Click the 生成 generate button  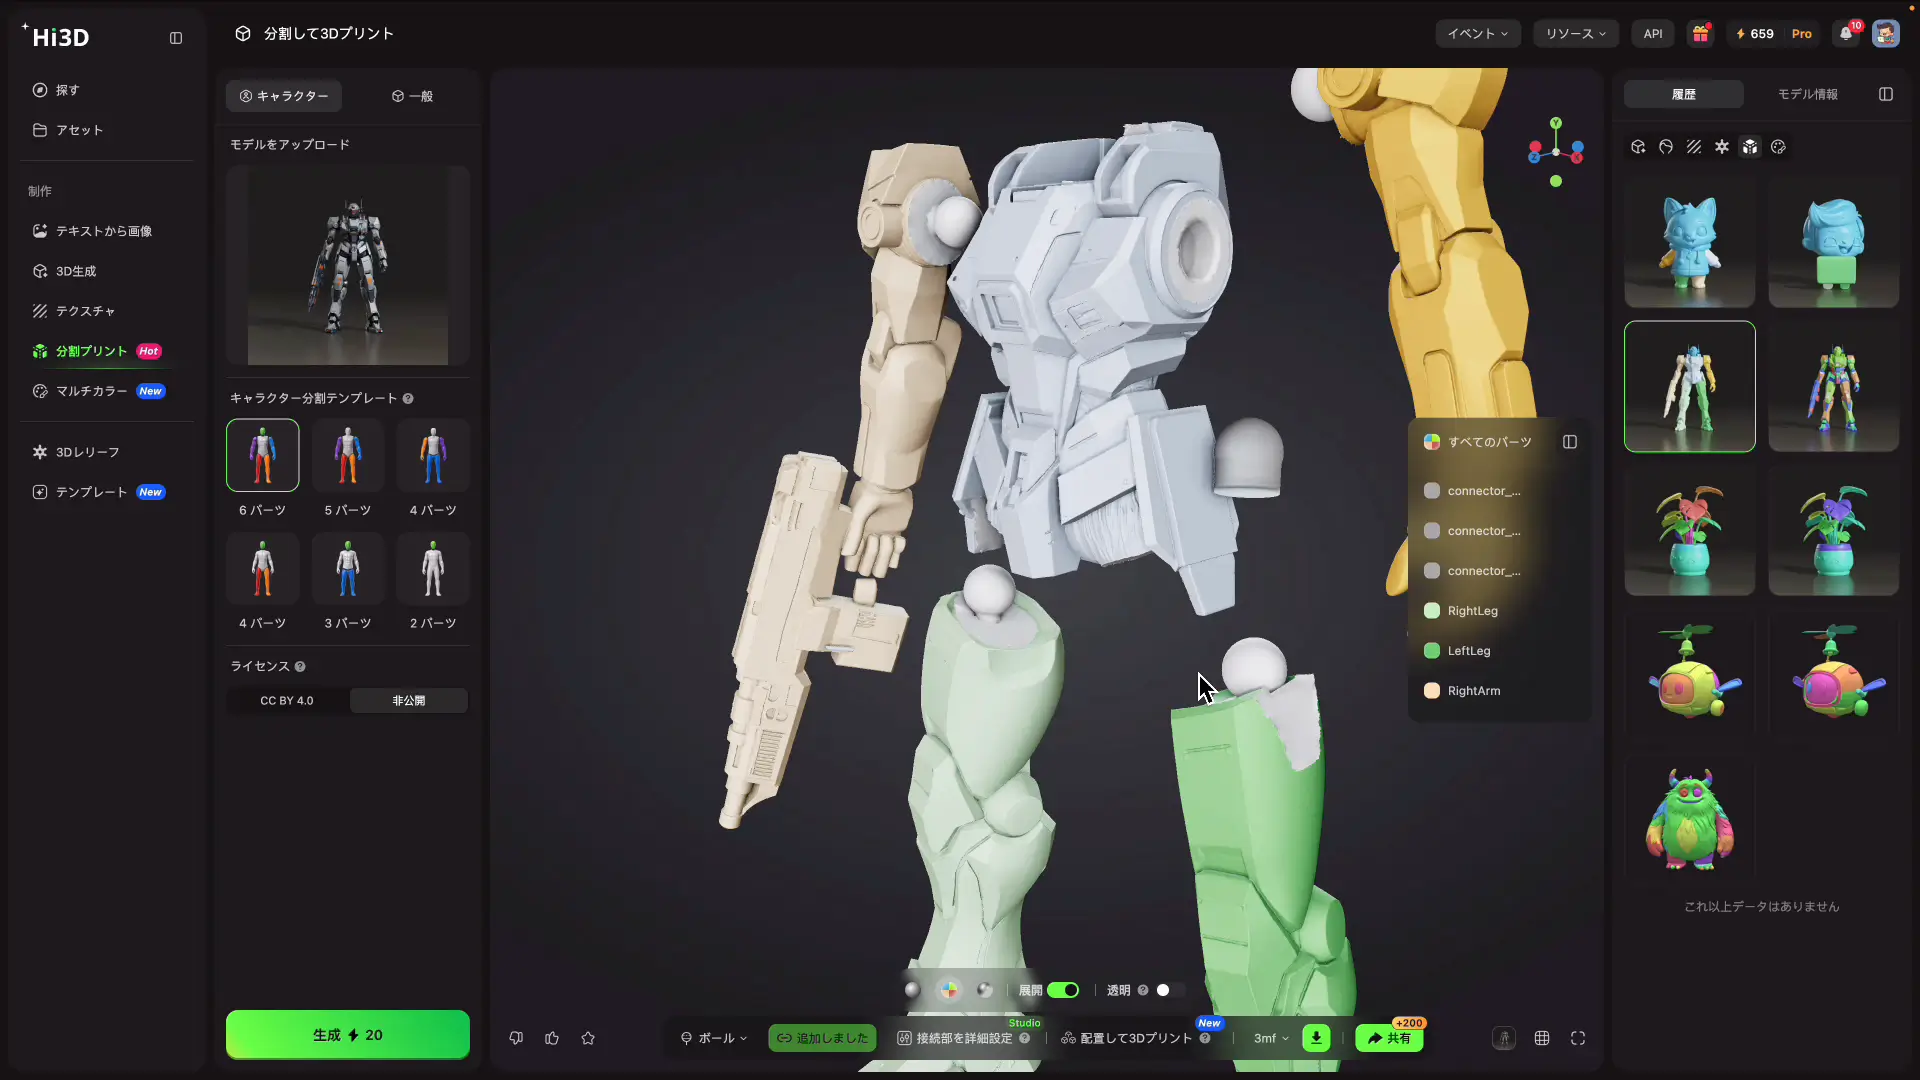[348, 1035]
